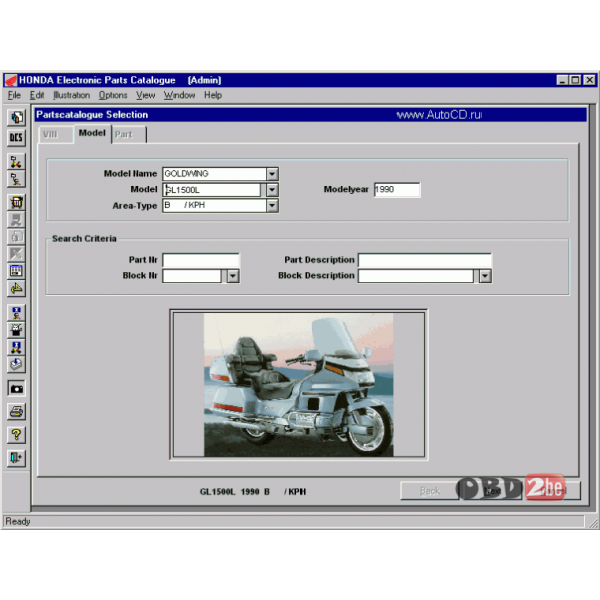Open the DCS toolbar button
Viewport: 600px width, 600px height.
(16, 137)
